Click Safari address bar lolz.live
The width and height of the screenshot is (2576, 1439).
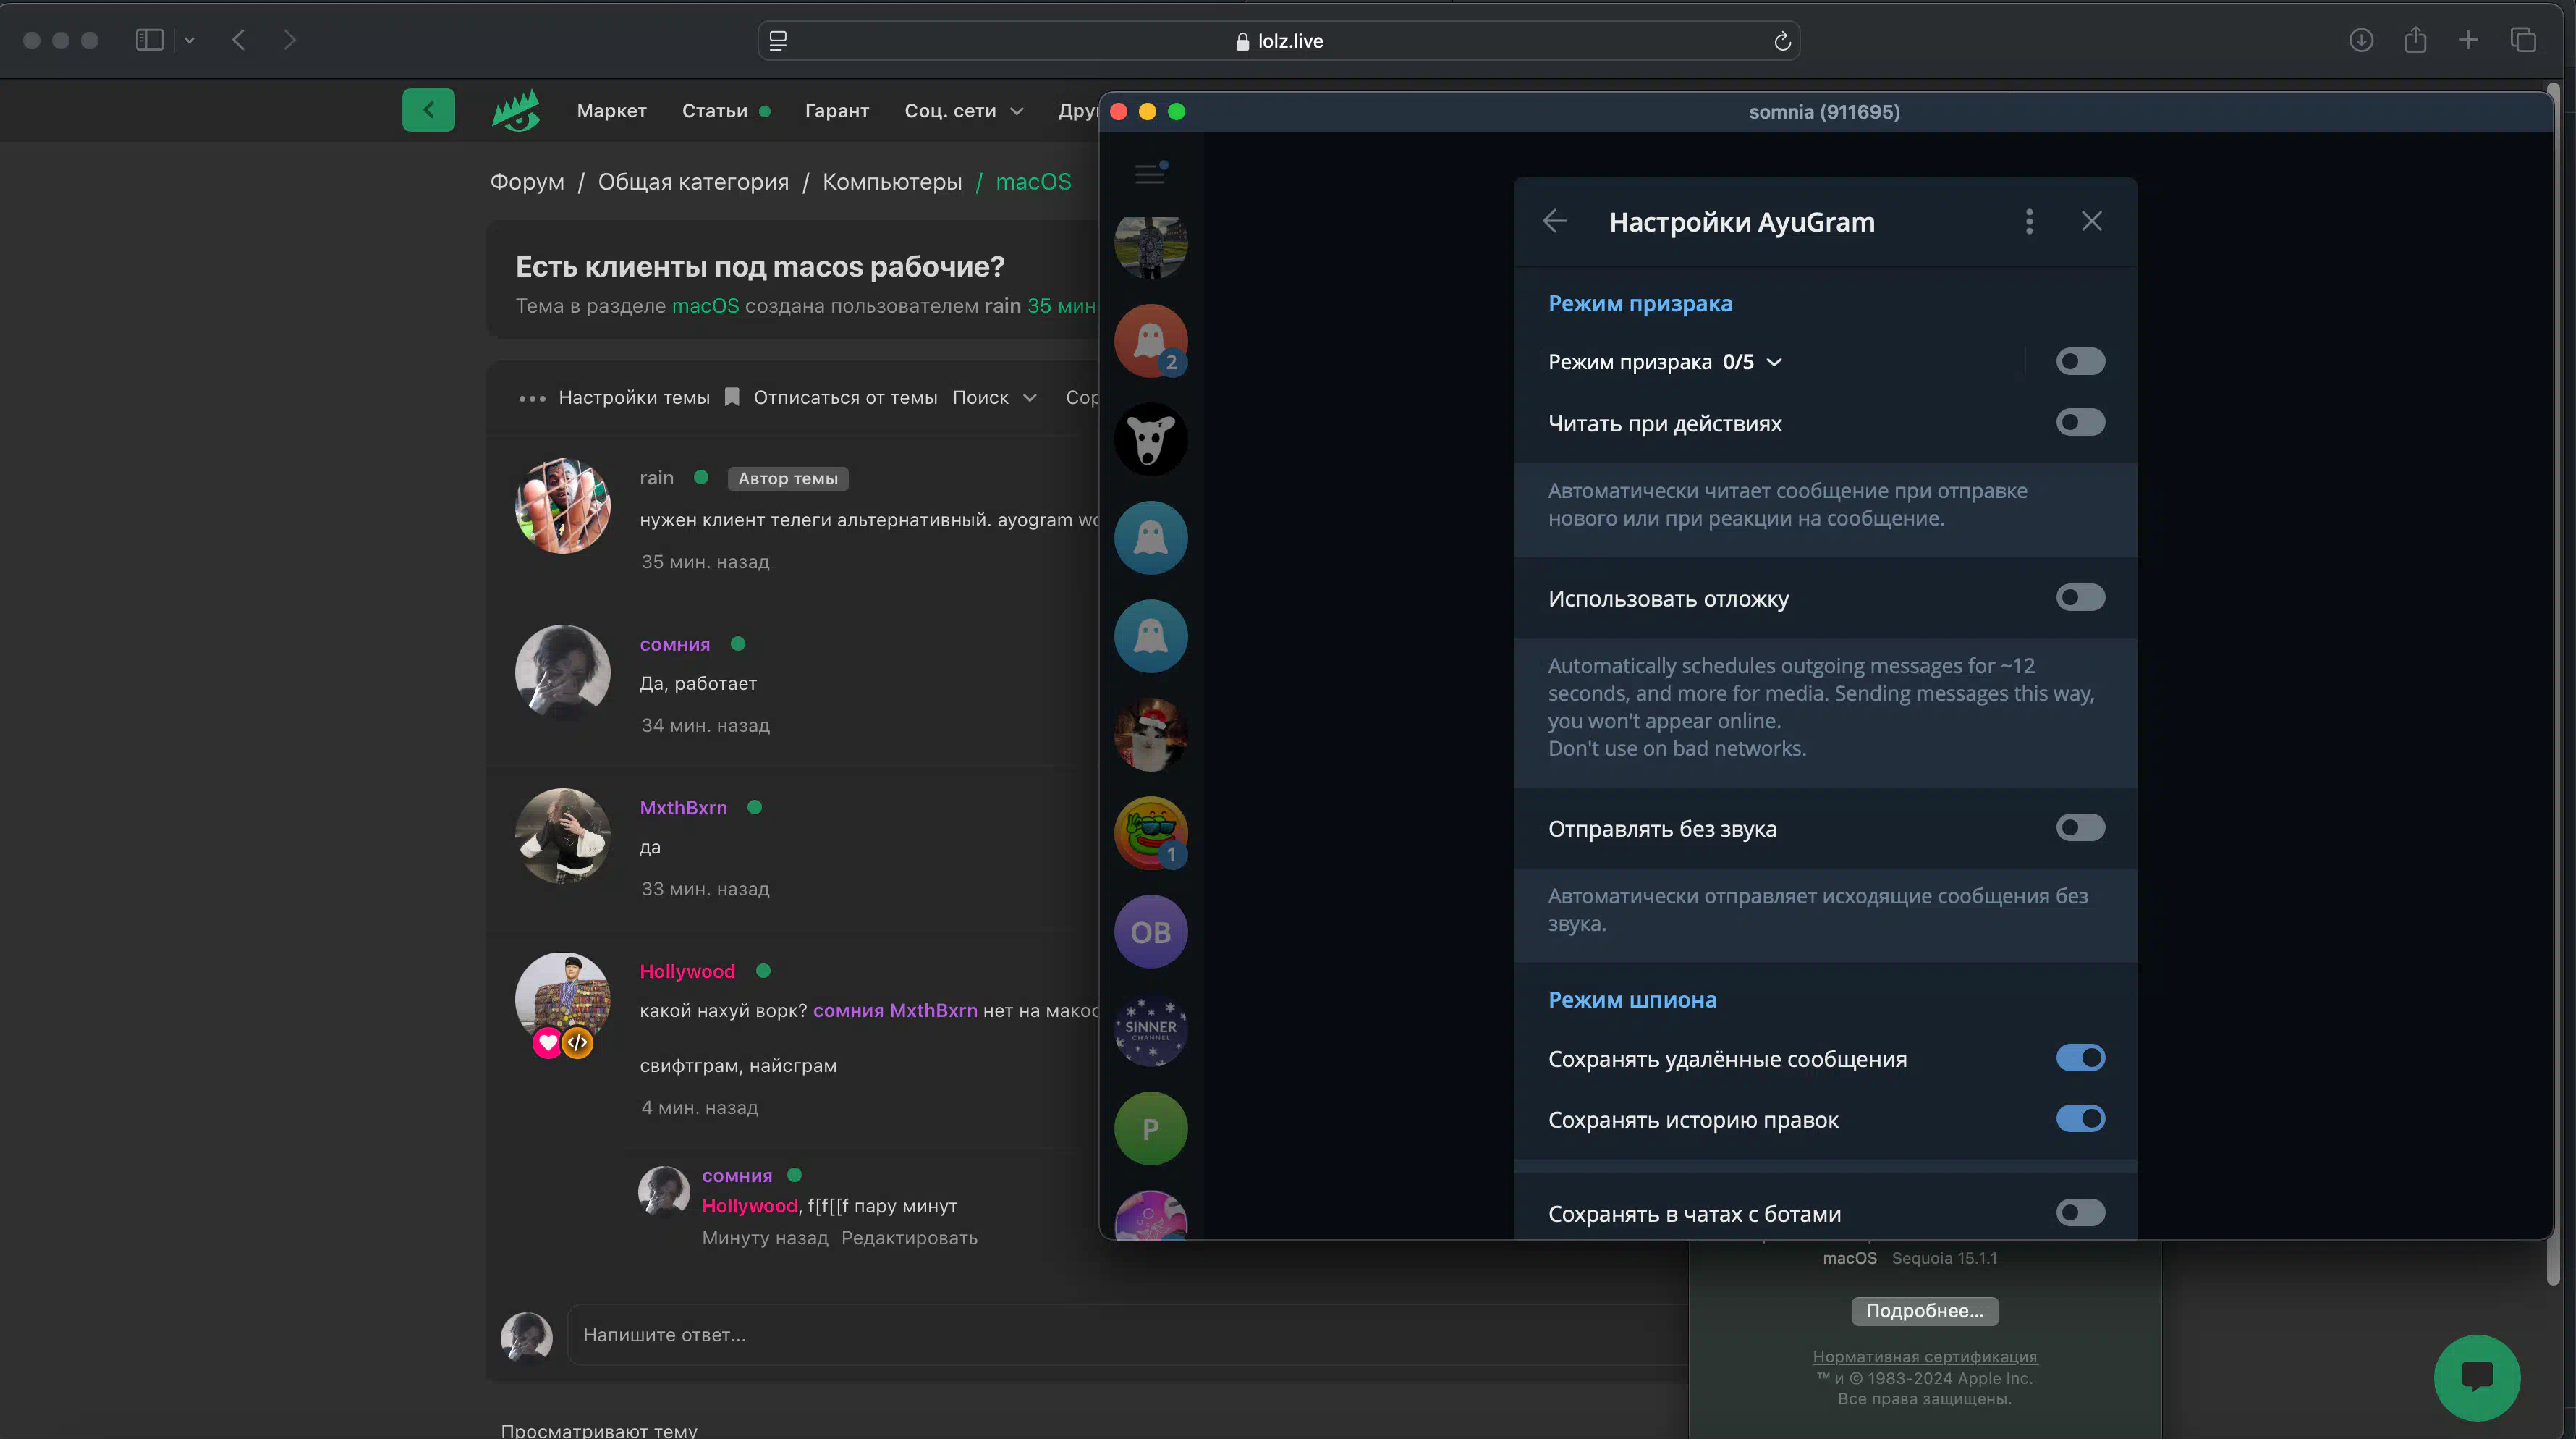tap(1278, 41)
